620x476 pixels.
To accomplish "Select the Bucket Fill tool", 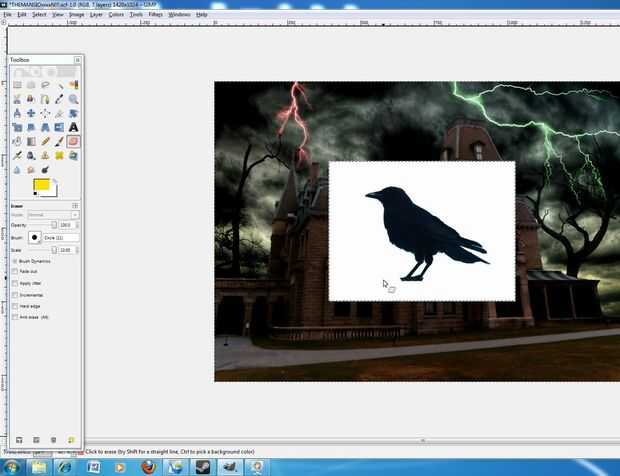I will click(x=17, y=142).
